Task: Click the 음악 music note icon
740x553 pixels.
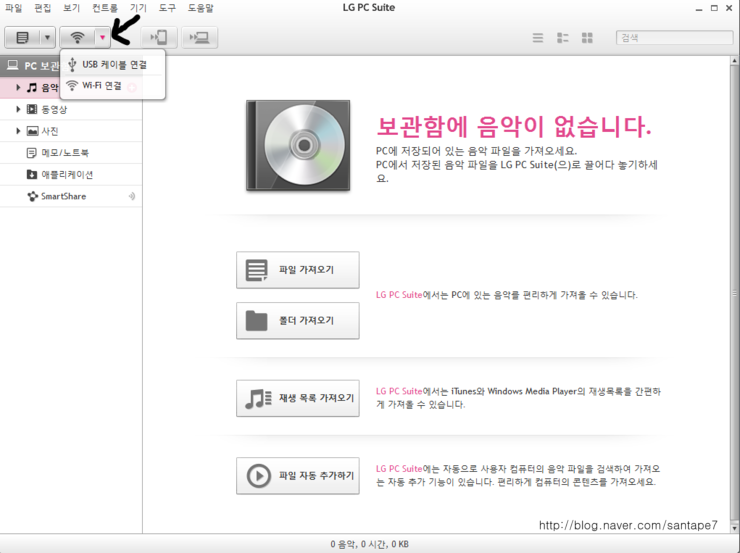Action: 32,87
